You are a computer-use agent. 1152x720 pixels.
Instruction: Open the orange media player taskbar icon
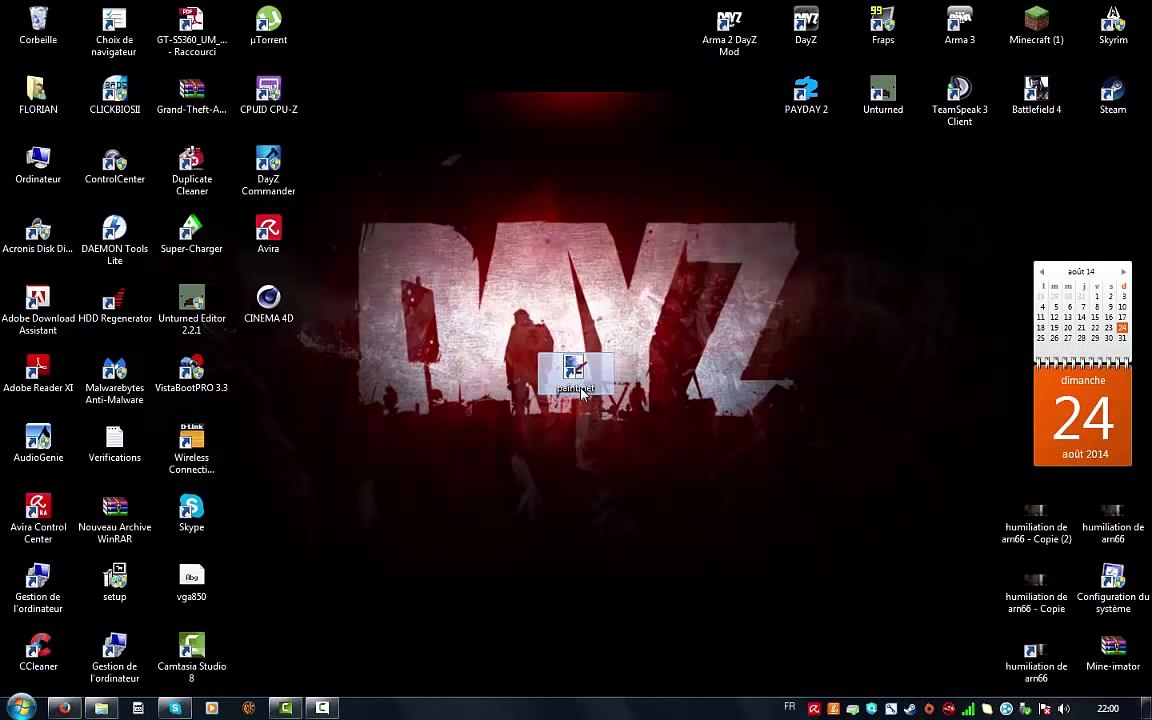(212, 708)
